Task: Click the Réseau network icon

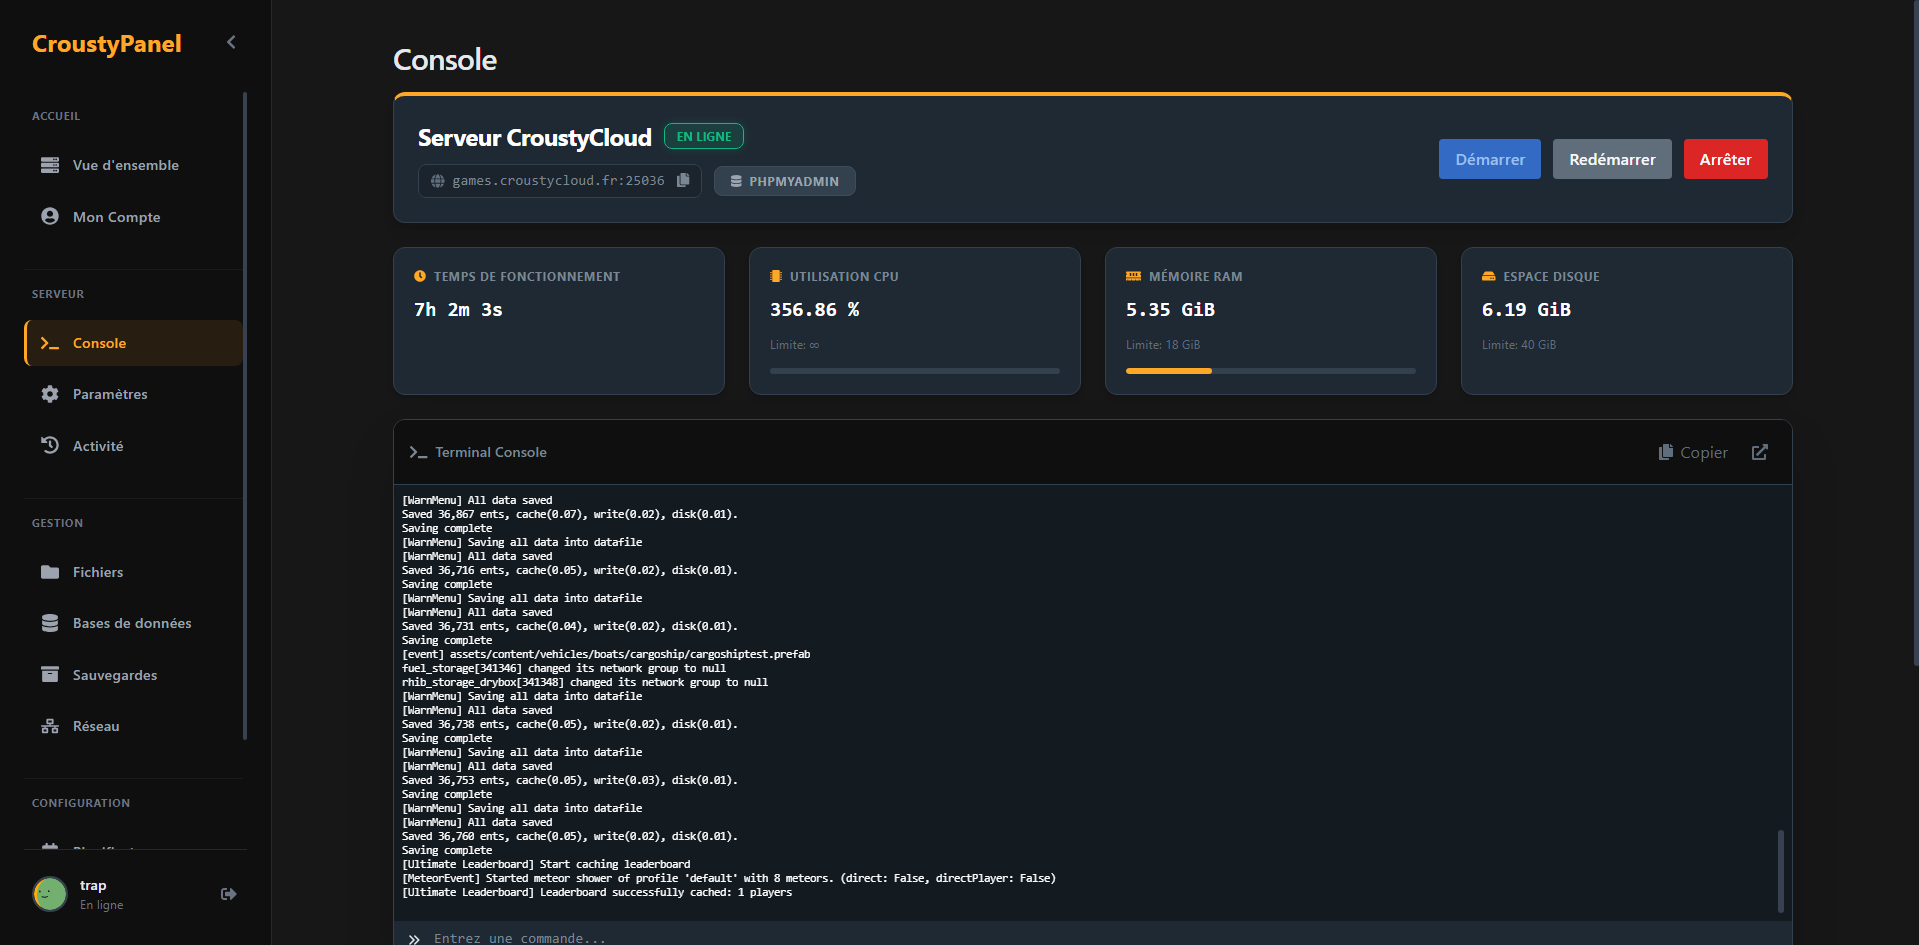Action: click(50, 726)
